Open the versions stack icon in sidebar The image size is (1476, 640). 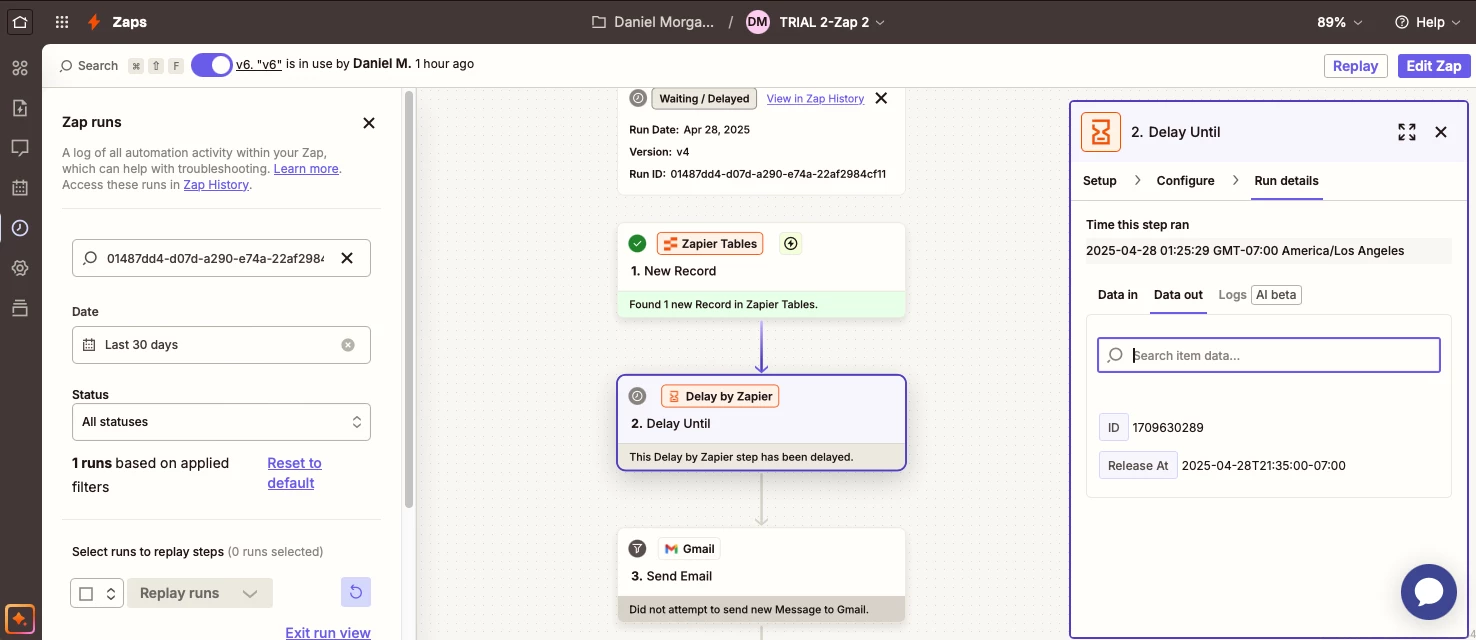pyautogui.click(x=20, y=308)
